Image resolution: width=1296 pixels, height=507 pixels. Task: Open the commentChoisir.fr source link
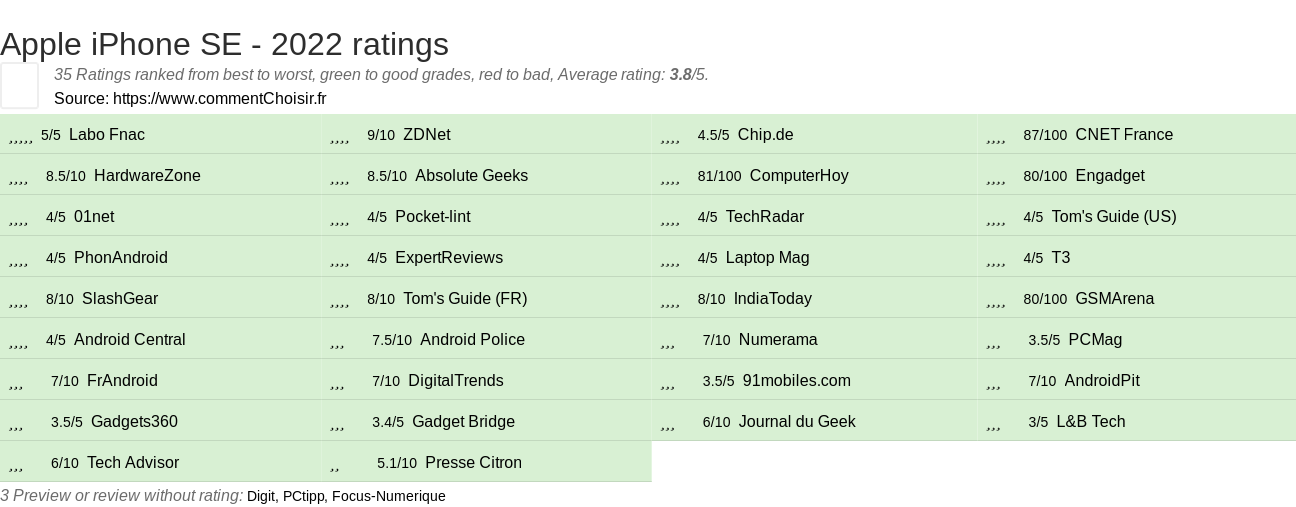click(x=219, y=98)
